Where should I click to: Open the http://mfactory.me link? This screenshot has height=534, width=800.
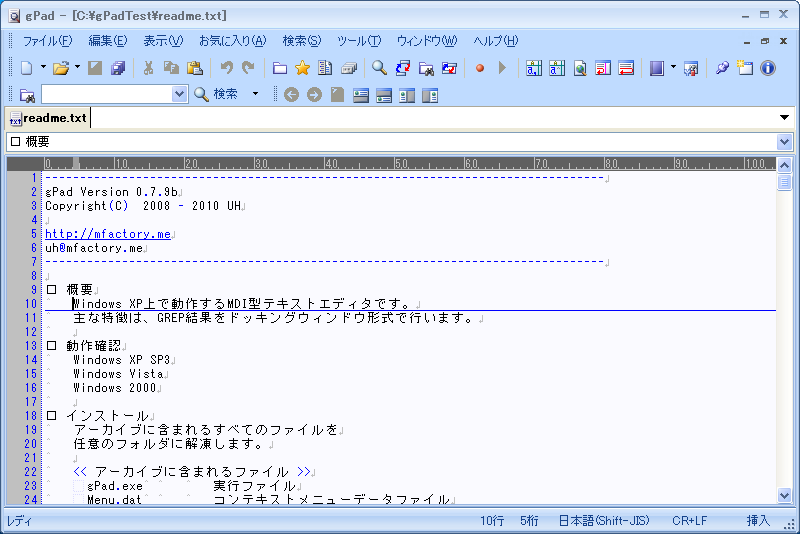click(x=108, y=234)
